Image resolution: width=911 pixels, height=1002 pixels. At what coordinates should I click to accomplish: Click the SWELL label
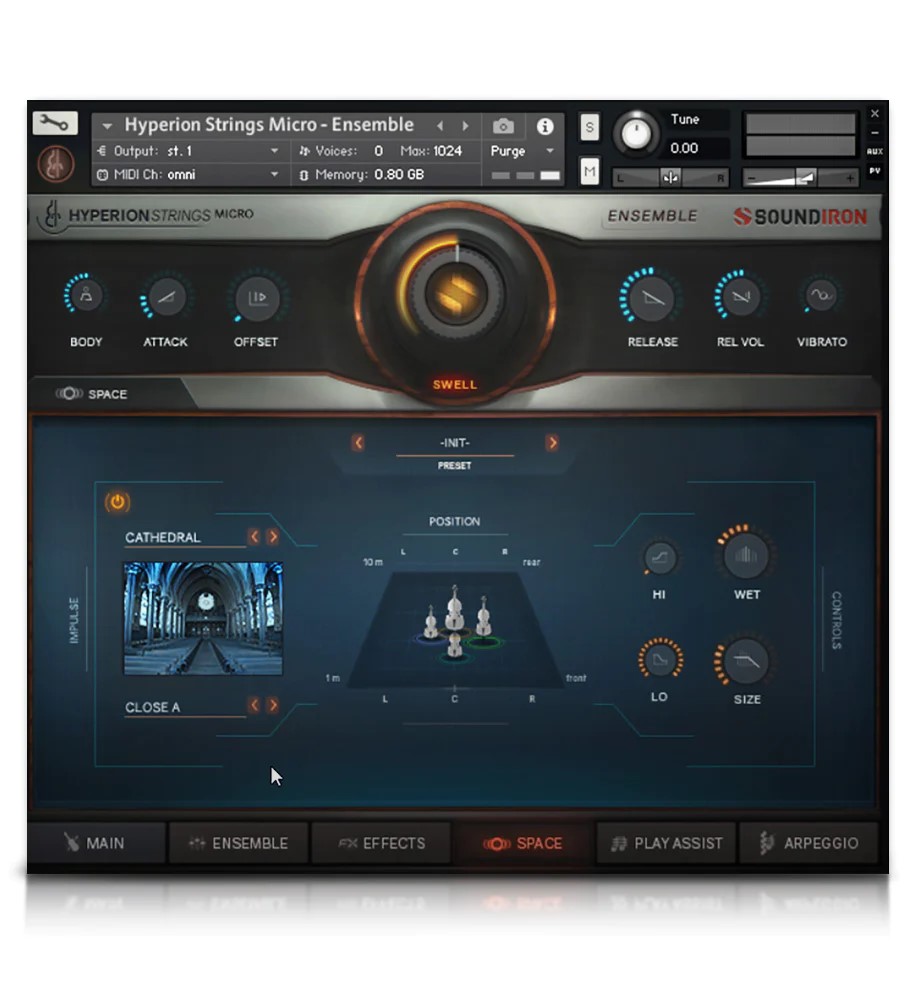coord(455,385)
